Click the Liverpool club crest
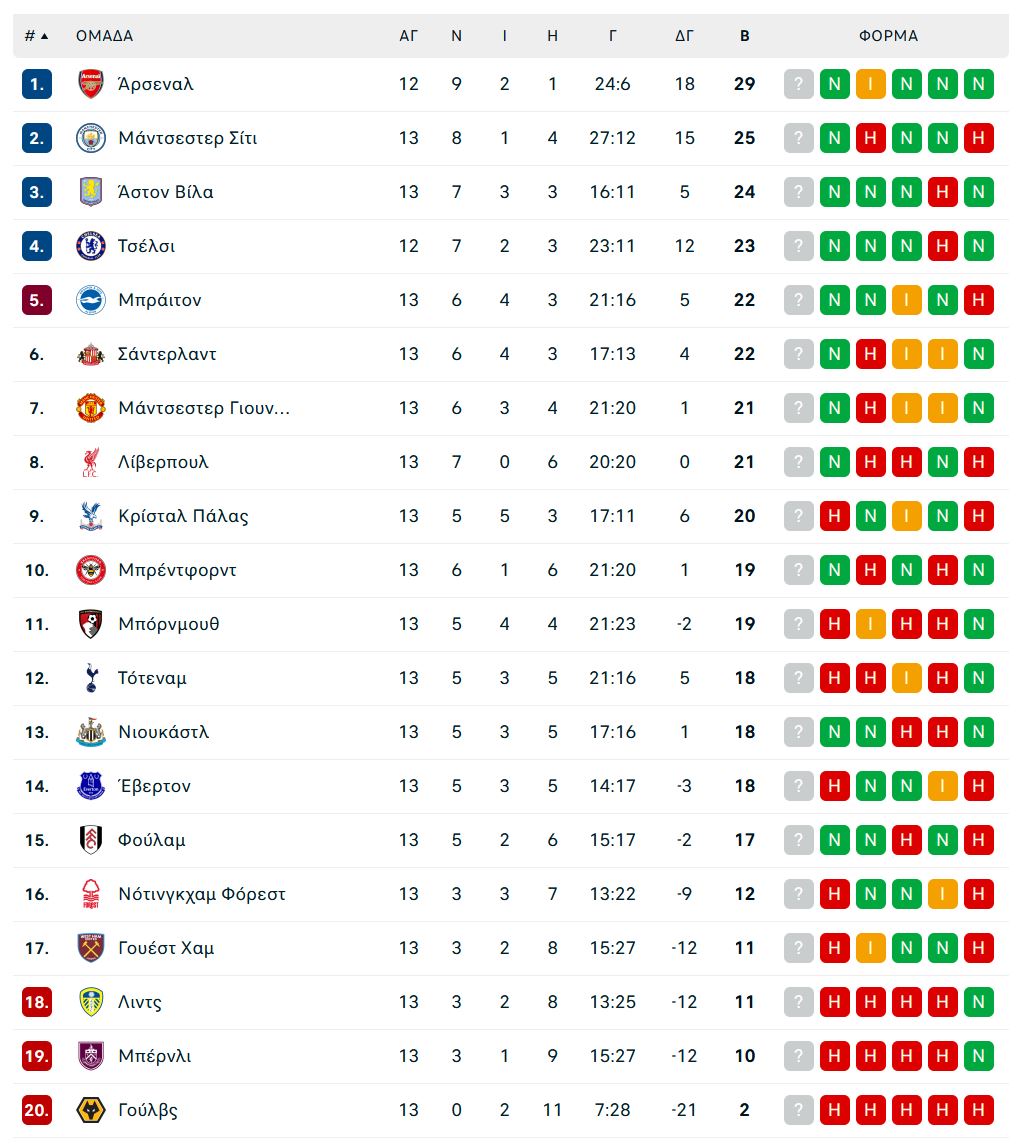 click(x=91, y=462)
